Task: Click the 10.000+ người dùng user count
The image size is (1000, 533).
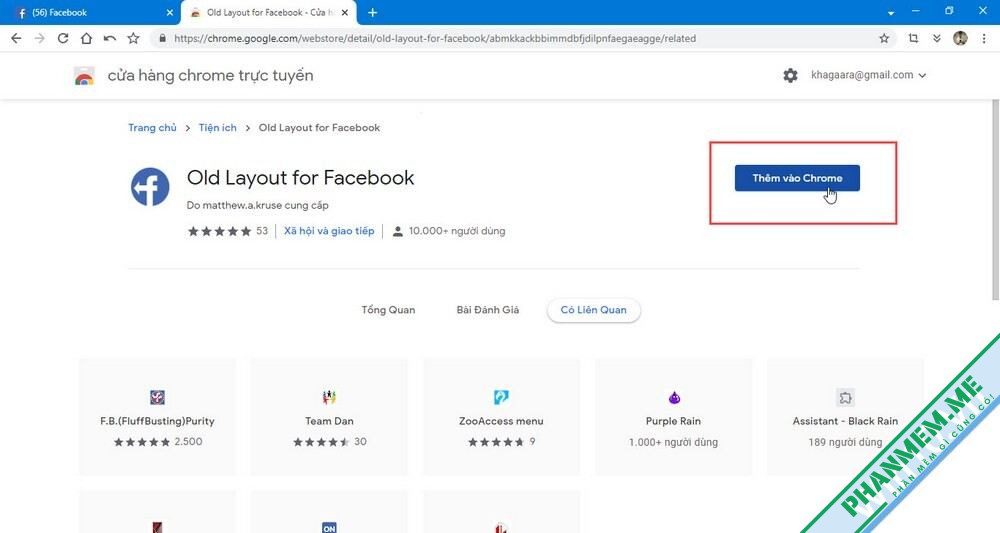Action: (x=457, y=231)
